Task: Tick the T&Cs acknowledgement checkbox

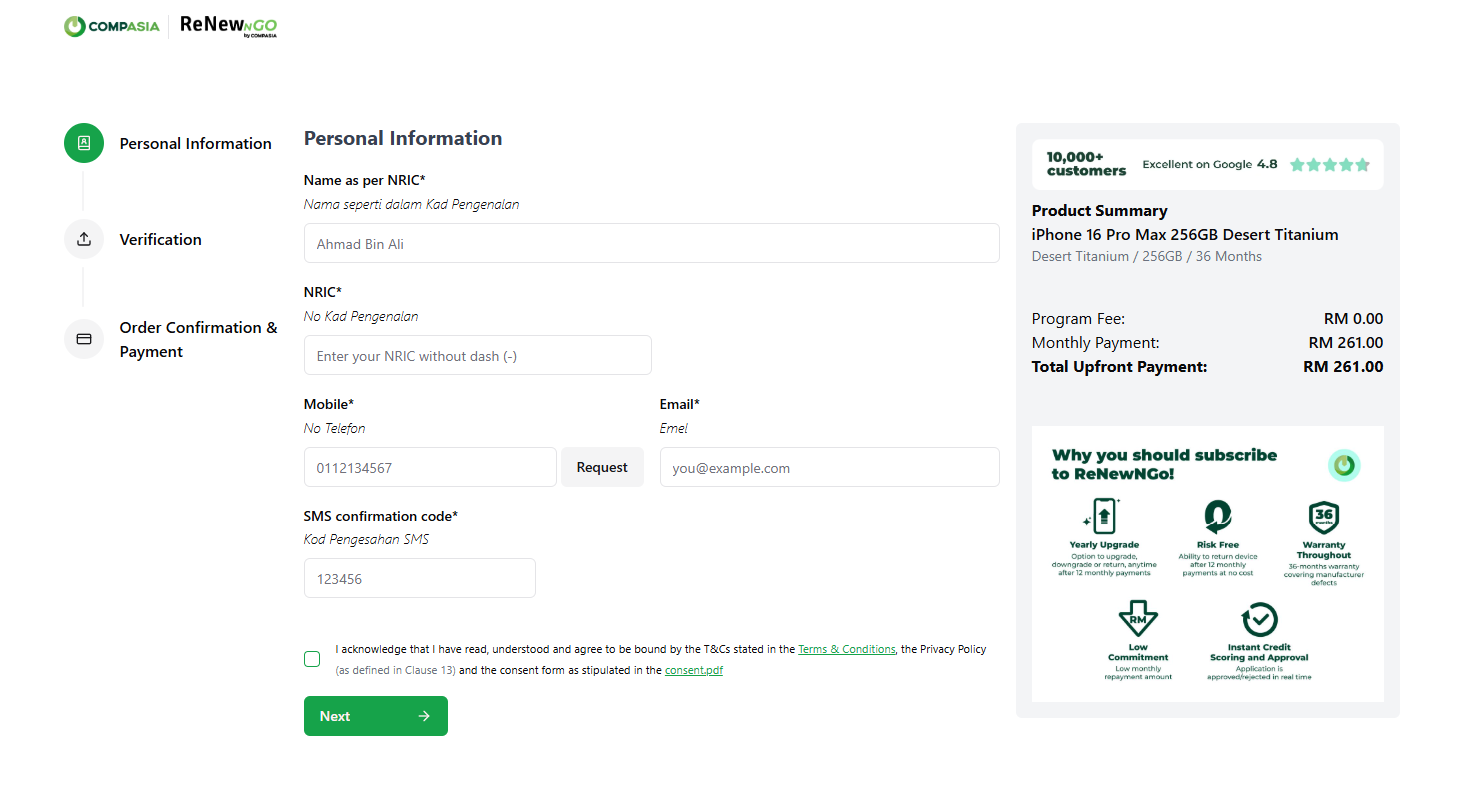Action: [x=312, y=659]
